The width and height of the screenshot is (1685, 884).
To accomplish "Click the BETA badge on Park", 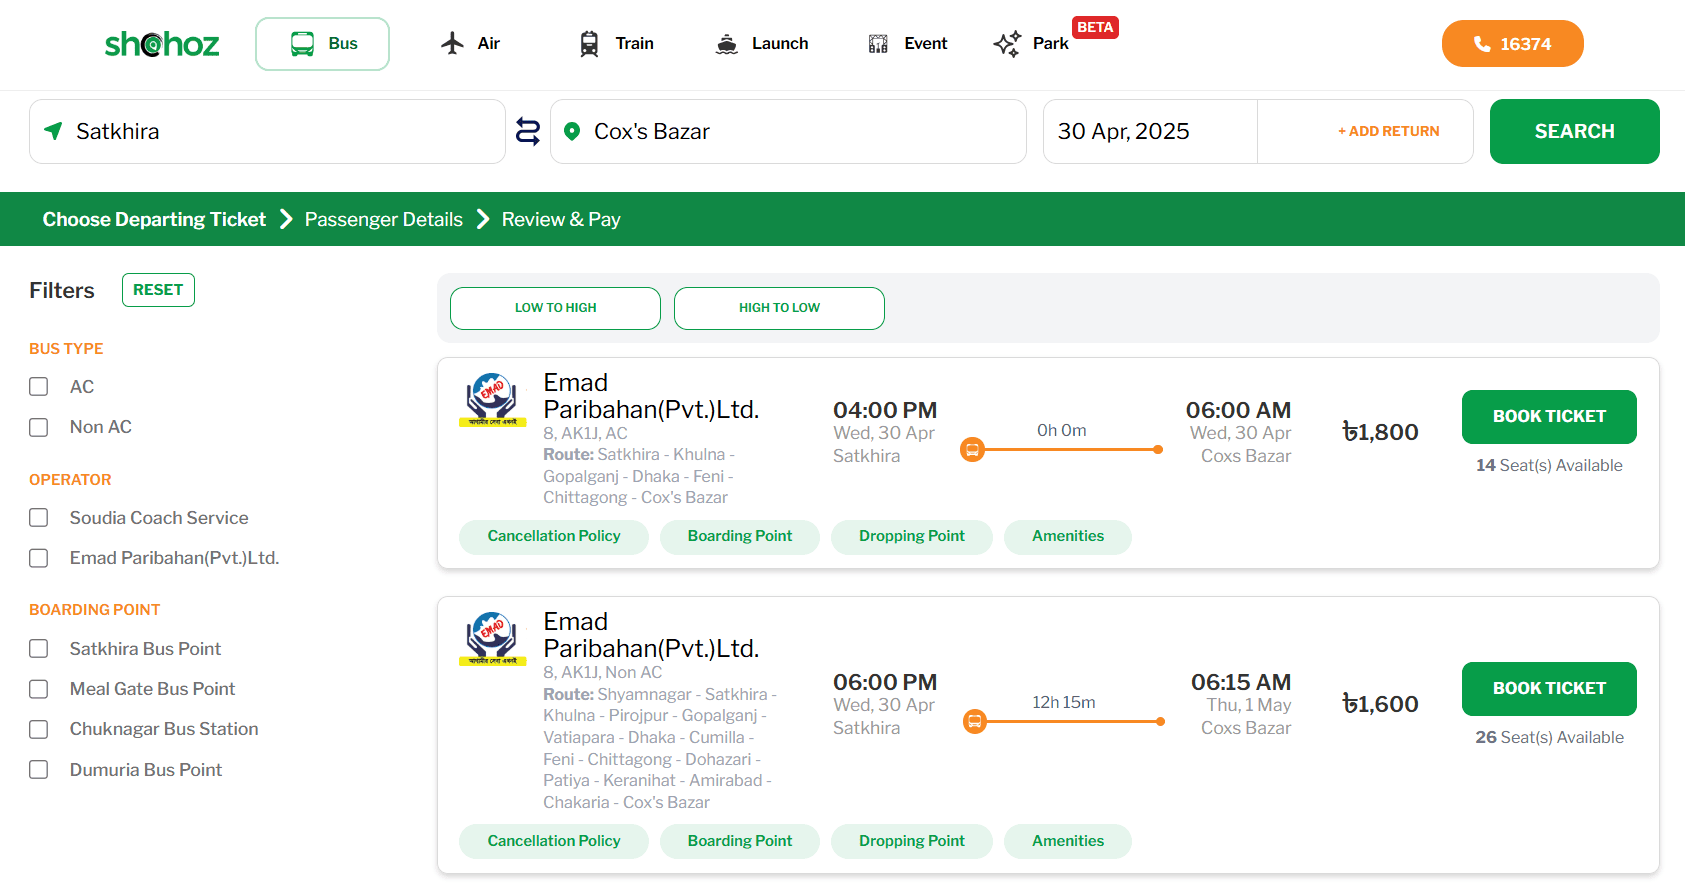I will 1095,27.
